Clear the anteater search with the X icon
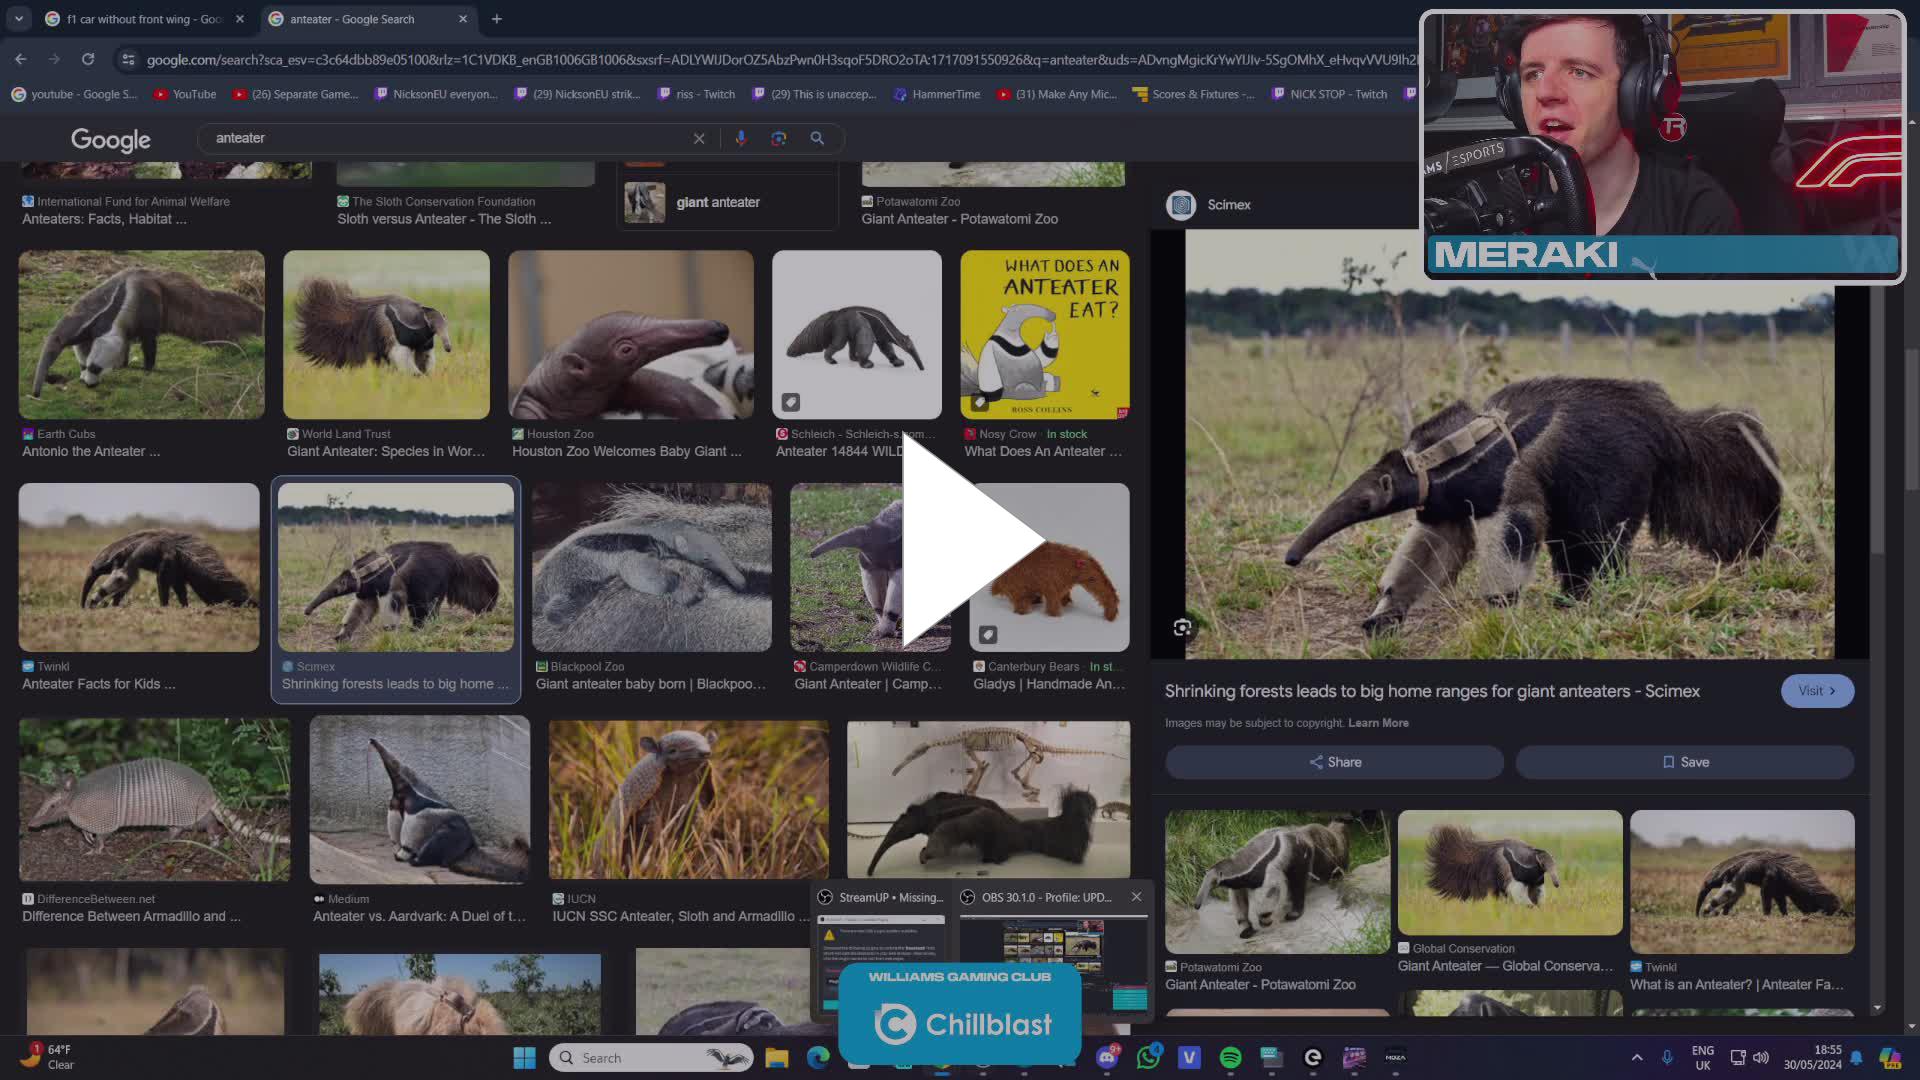1920x1080 pixels. click(x=699, y=138)
